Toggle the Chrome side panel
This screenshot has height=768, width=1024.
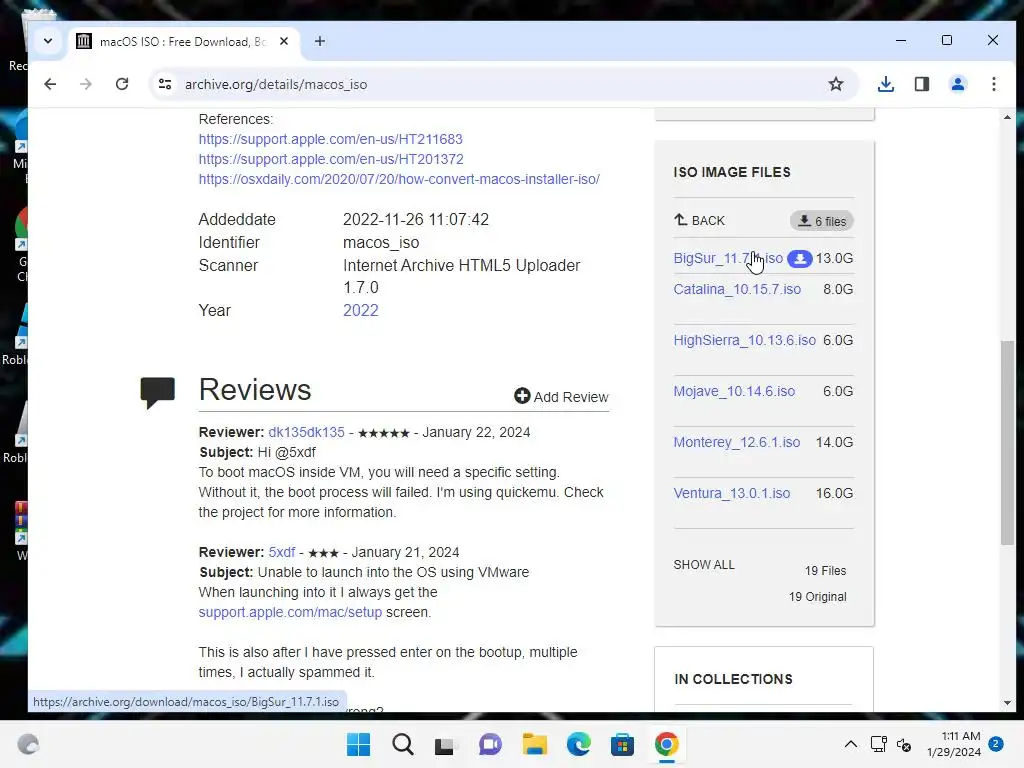point(921,84)
